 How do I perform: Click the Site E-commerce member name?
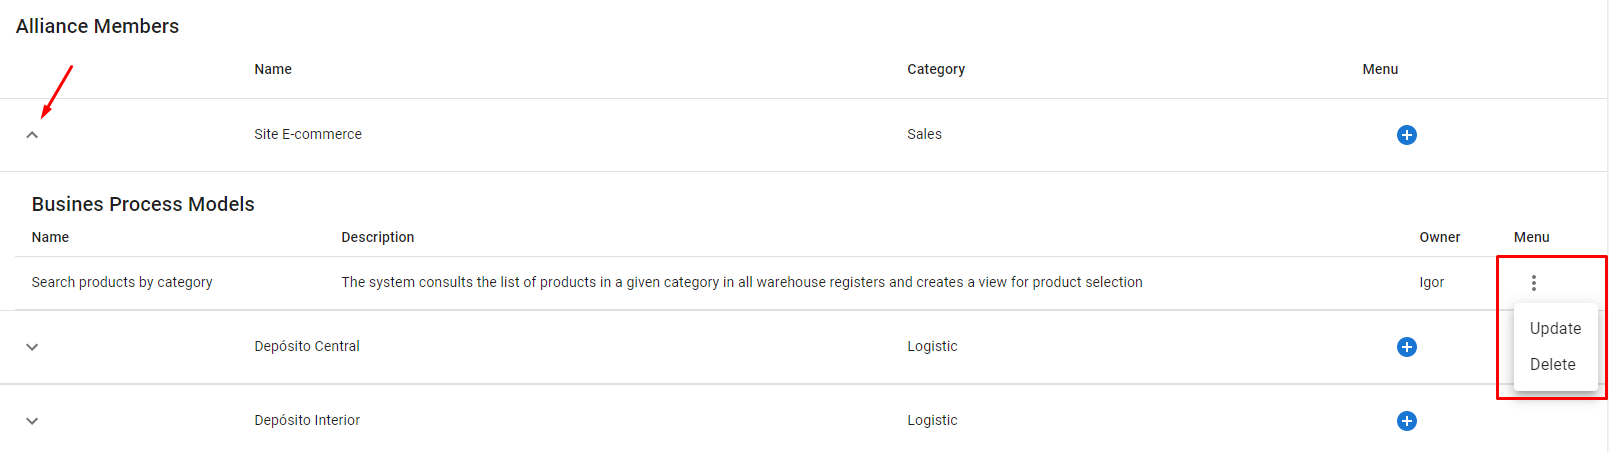(308, 134)
